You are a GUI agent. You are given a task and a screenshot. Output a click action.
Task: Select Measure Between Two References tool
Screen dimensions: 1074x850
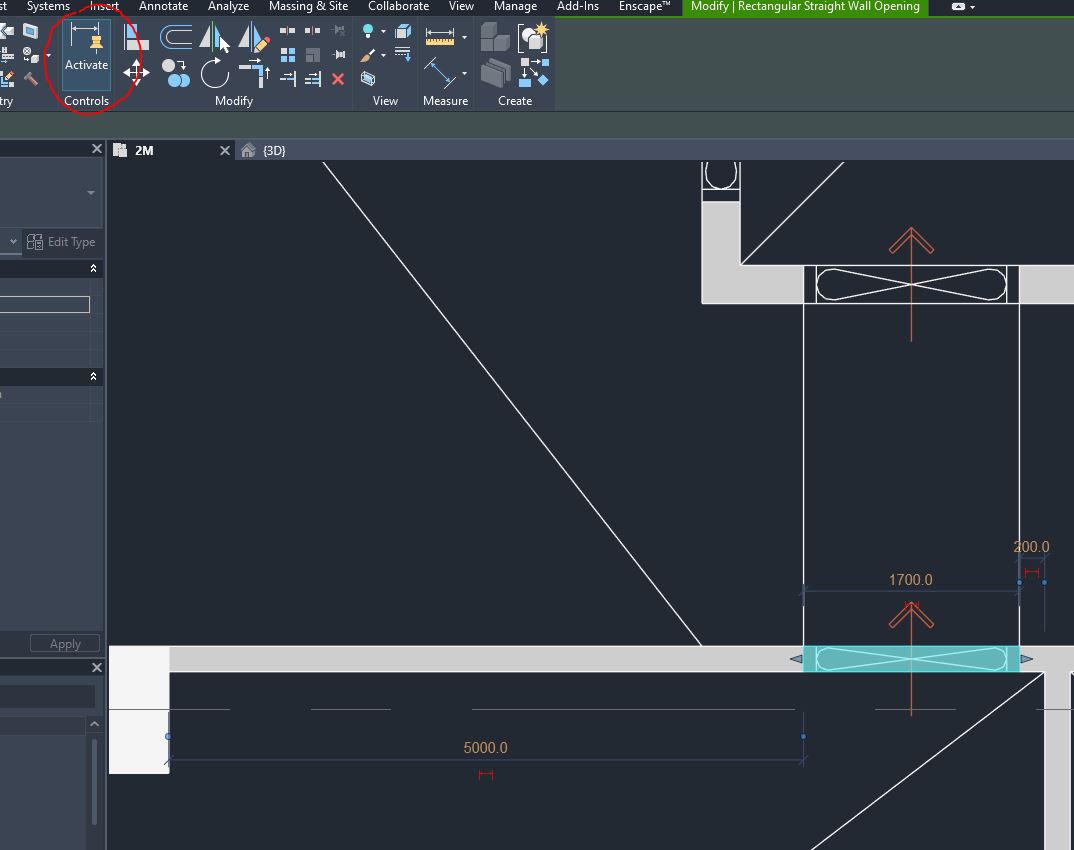pos(440,73)
